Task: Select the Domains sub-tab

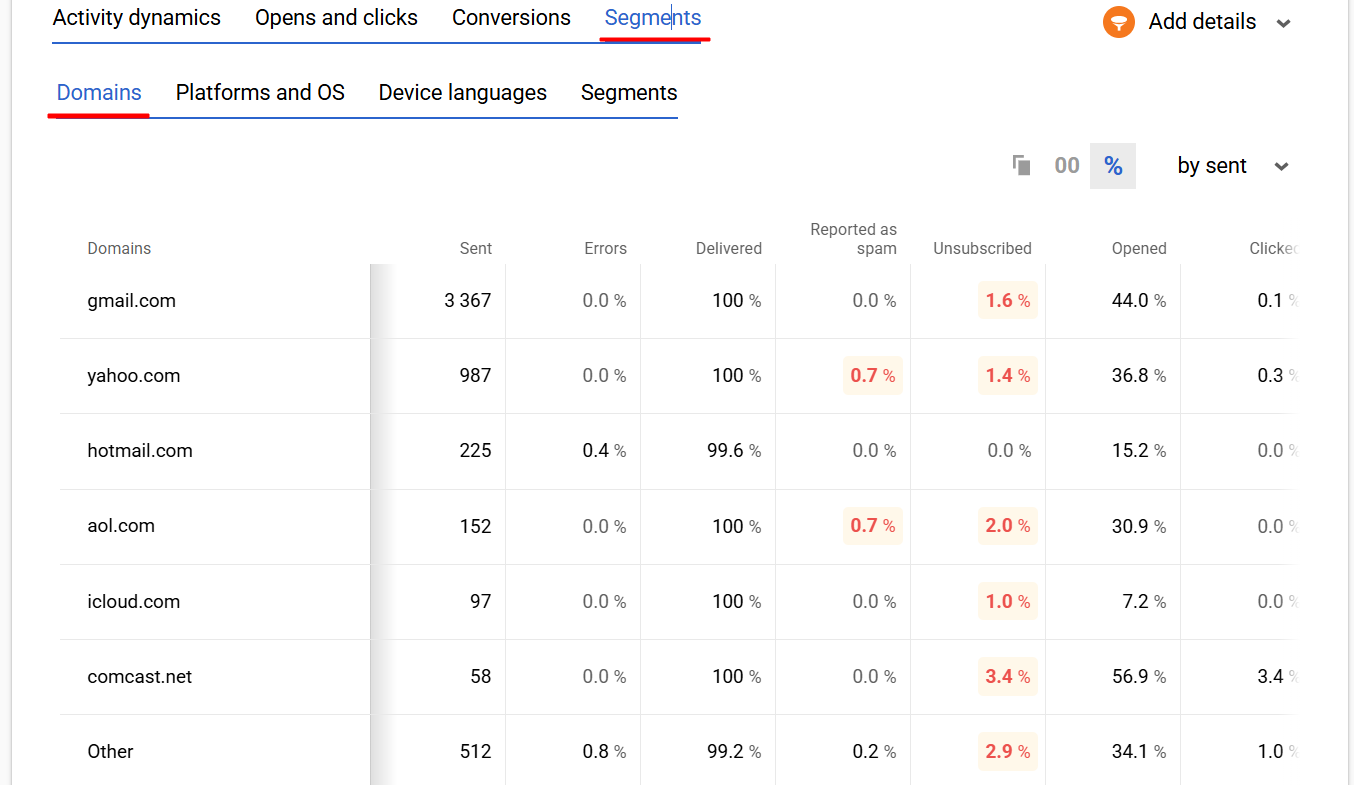Action: click(99, 93)
